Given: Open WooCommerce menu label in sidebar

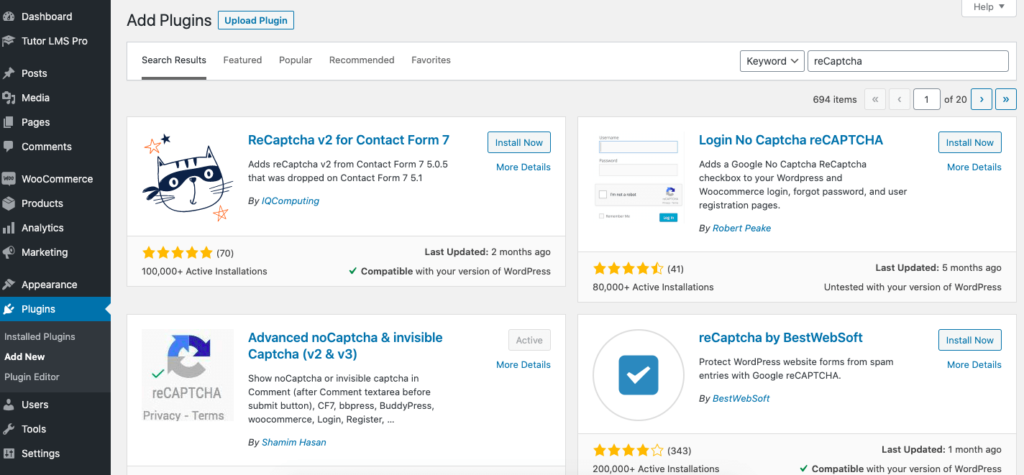Looking at the screenshot, I should click(x=57, y=179).
